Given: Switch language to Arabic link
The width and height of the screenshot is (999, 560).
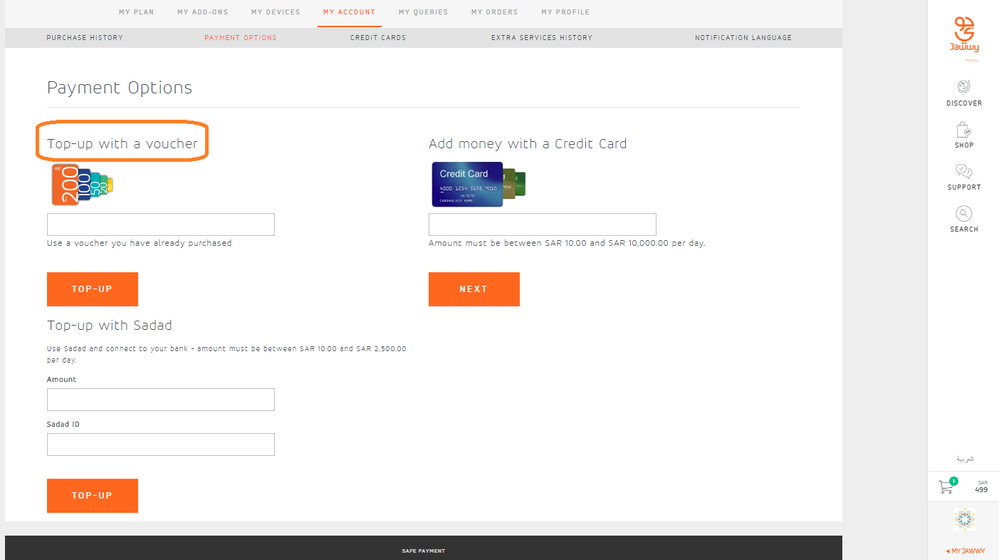Looking at the screenshot, I should tap(964, 459).
